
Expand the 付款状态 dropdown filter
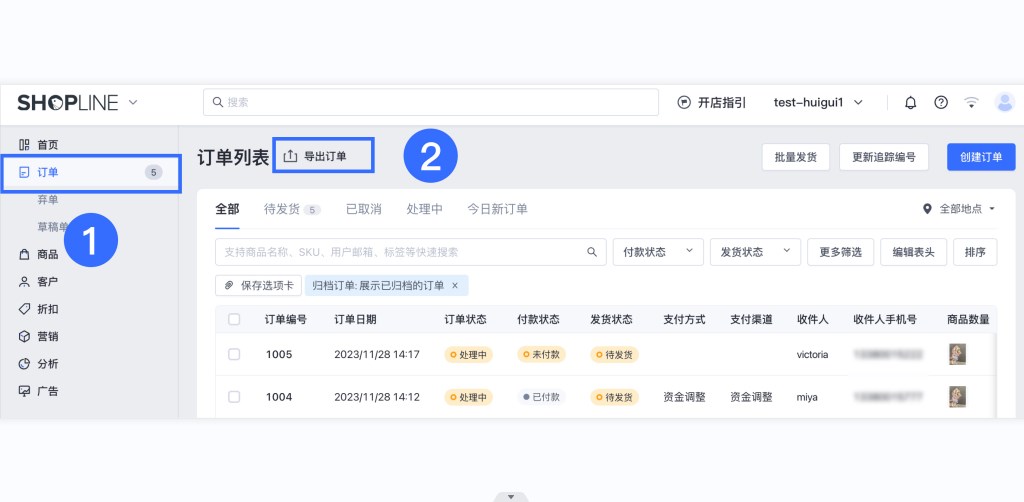655,252
